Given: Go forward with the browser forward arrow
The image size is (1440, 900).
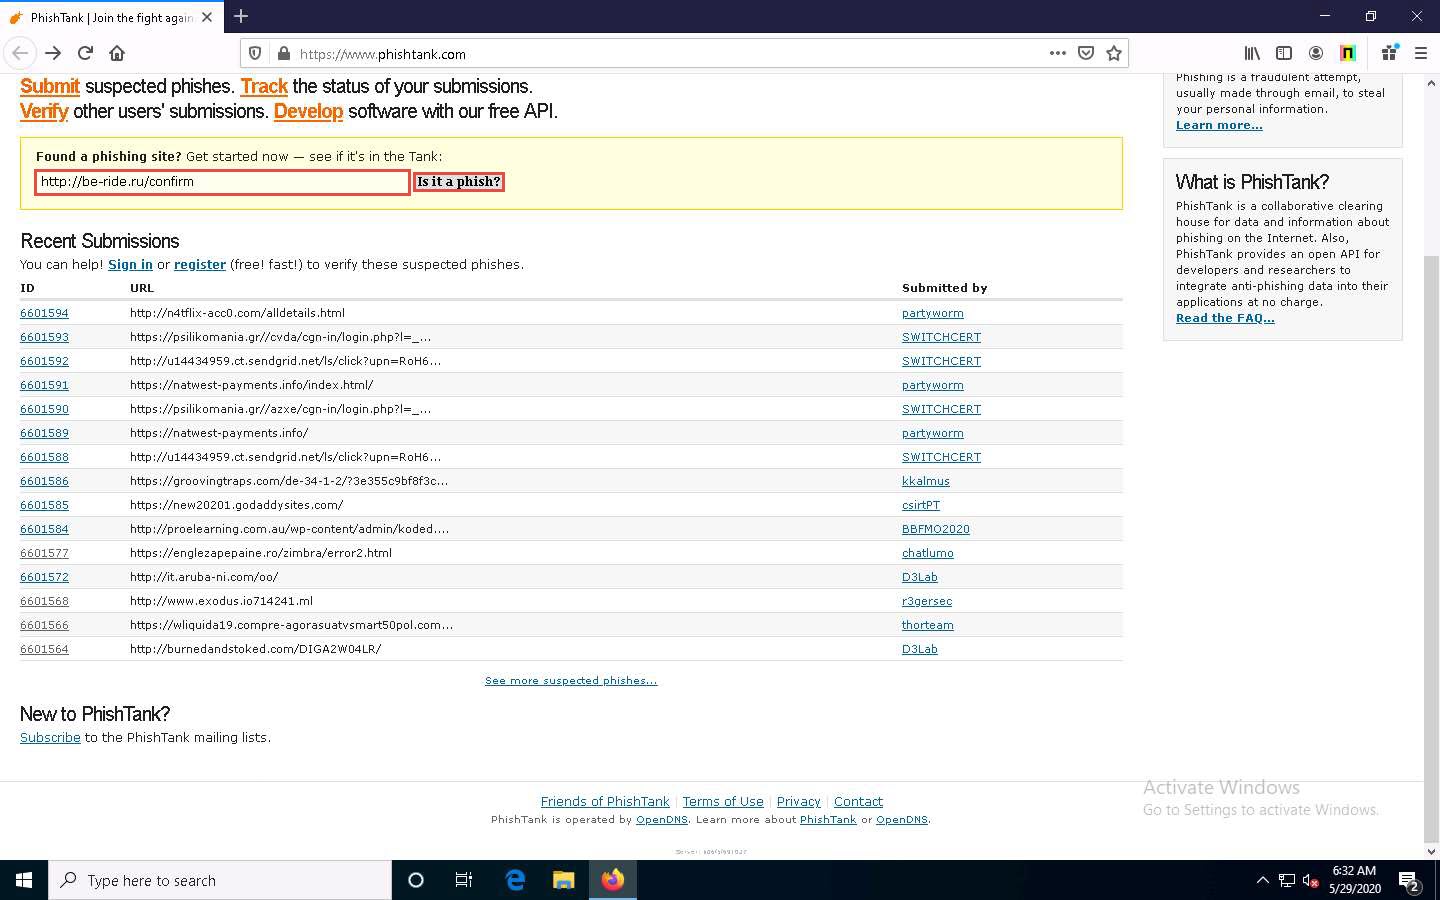Looking at the screenshot, I should (53, 53).
